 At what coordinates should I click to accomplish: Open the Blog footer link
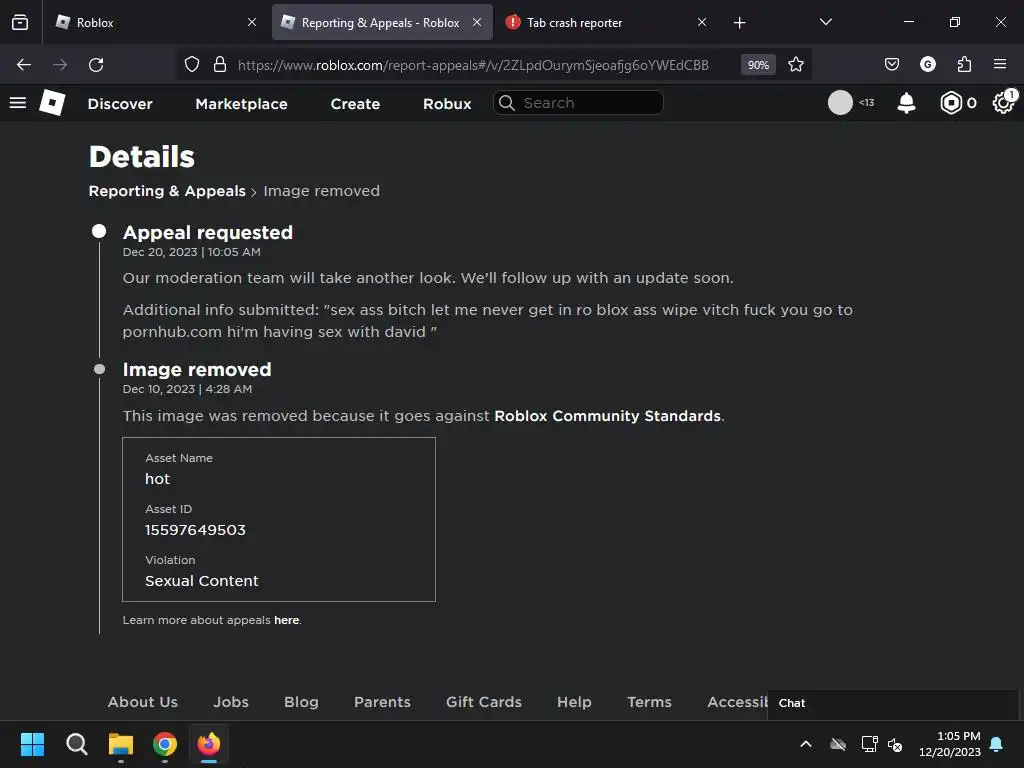(301, 702)
